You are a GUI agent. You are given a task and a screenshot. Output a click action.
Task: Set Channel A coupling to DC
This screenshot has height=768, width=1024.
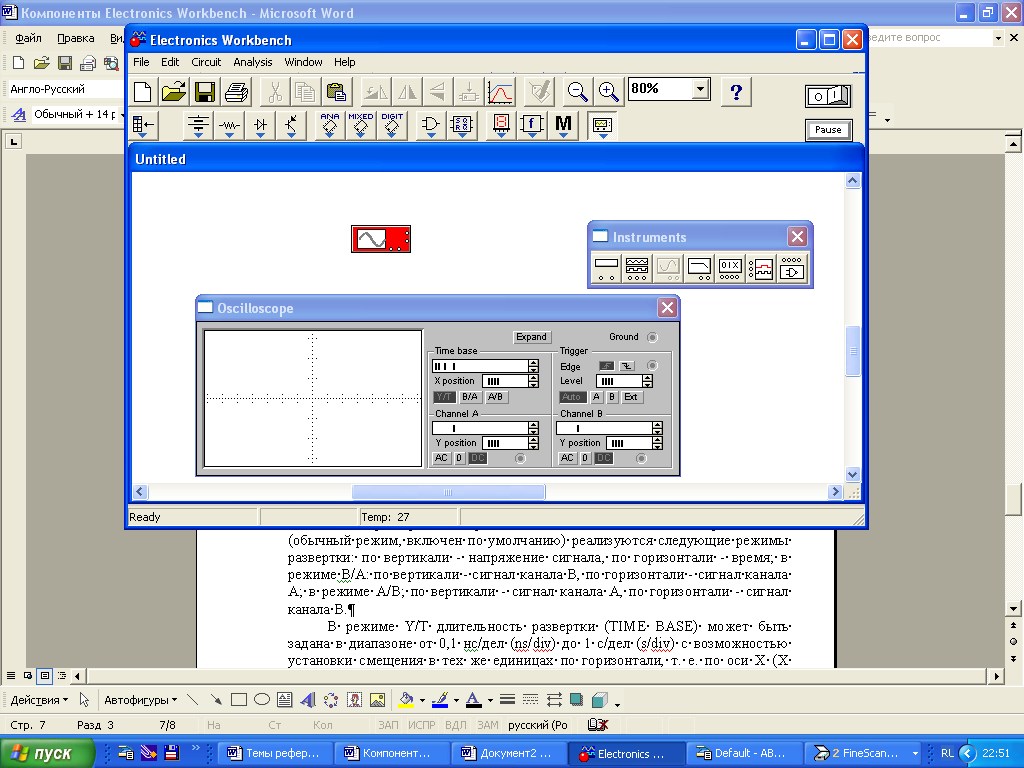[477, 458]
